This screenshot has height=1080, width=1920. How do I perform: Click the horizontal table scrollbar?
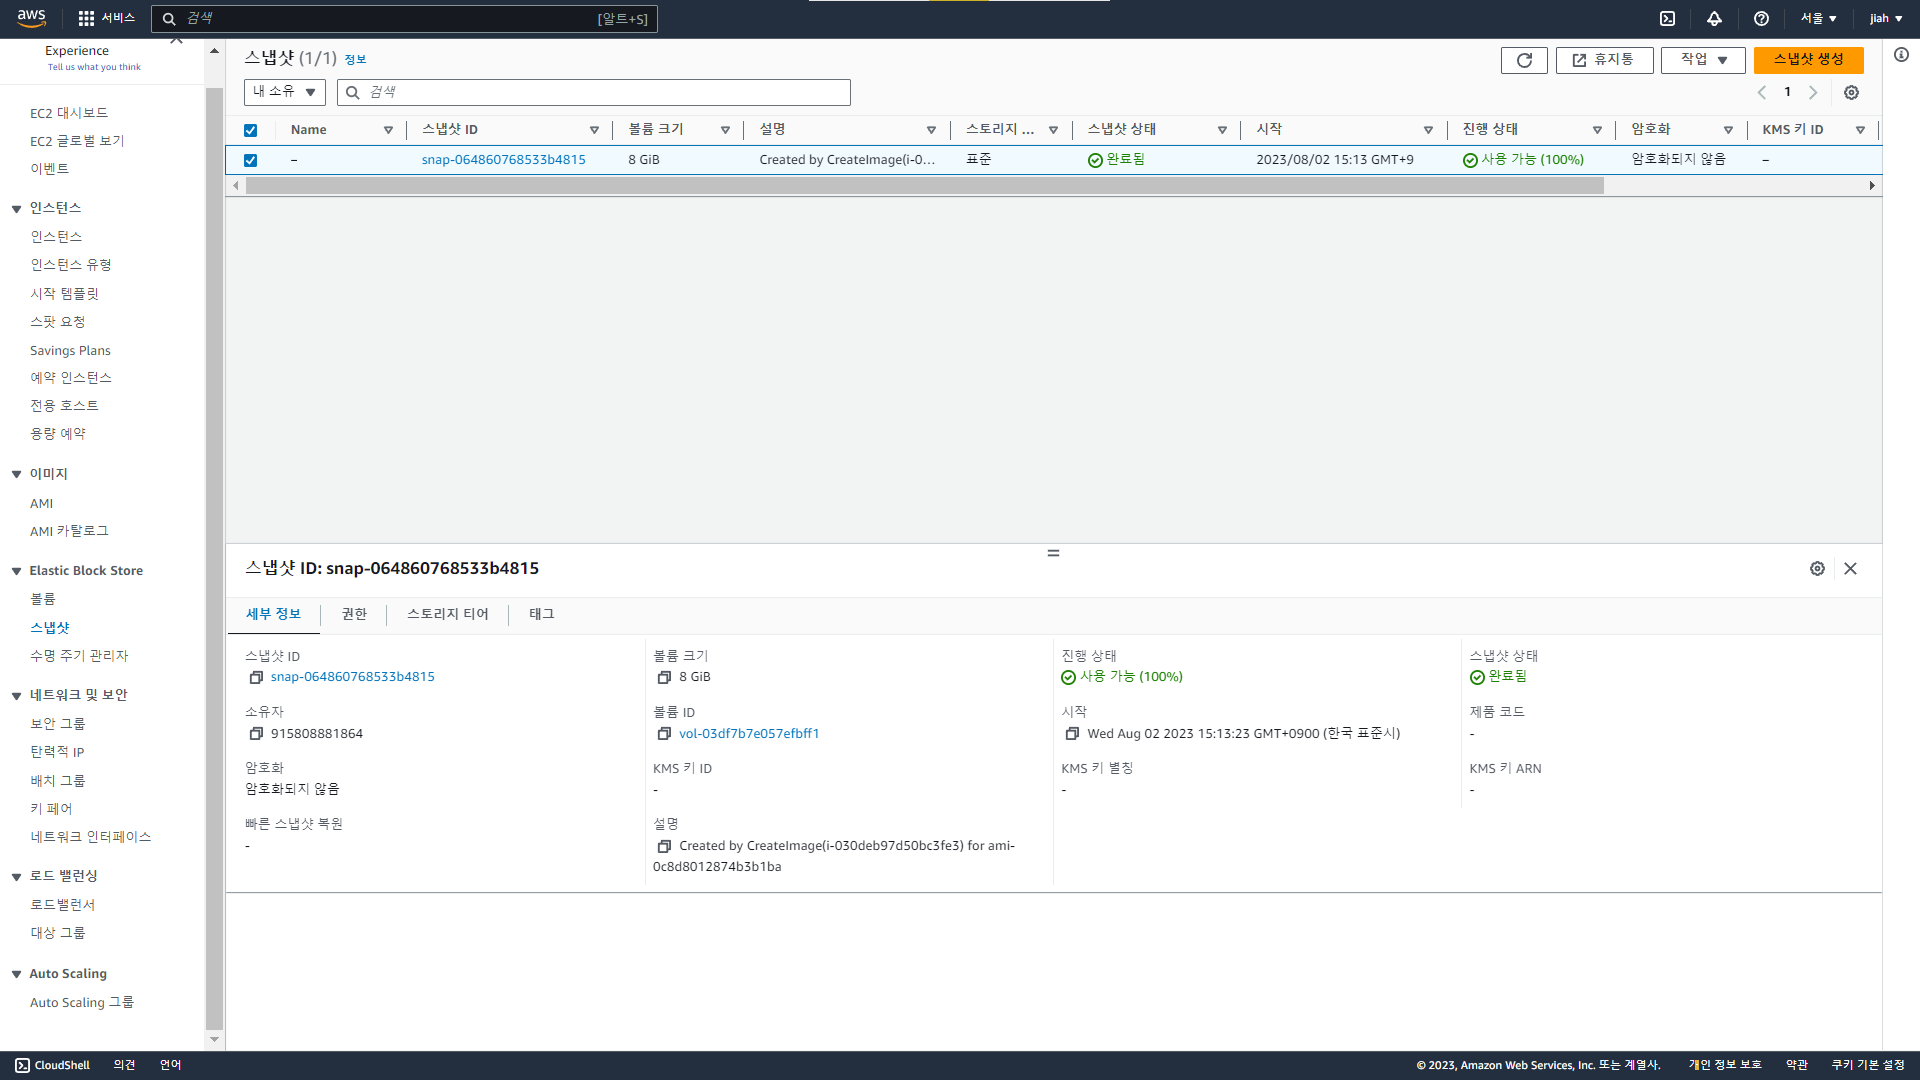point(925,186)
